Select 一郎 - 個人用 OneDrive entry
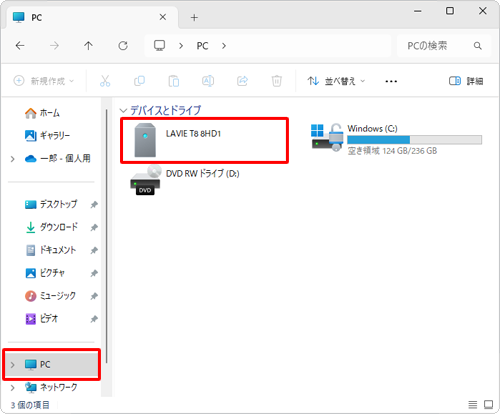The image size is (500, 414). 58,158
